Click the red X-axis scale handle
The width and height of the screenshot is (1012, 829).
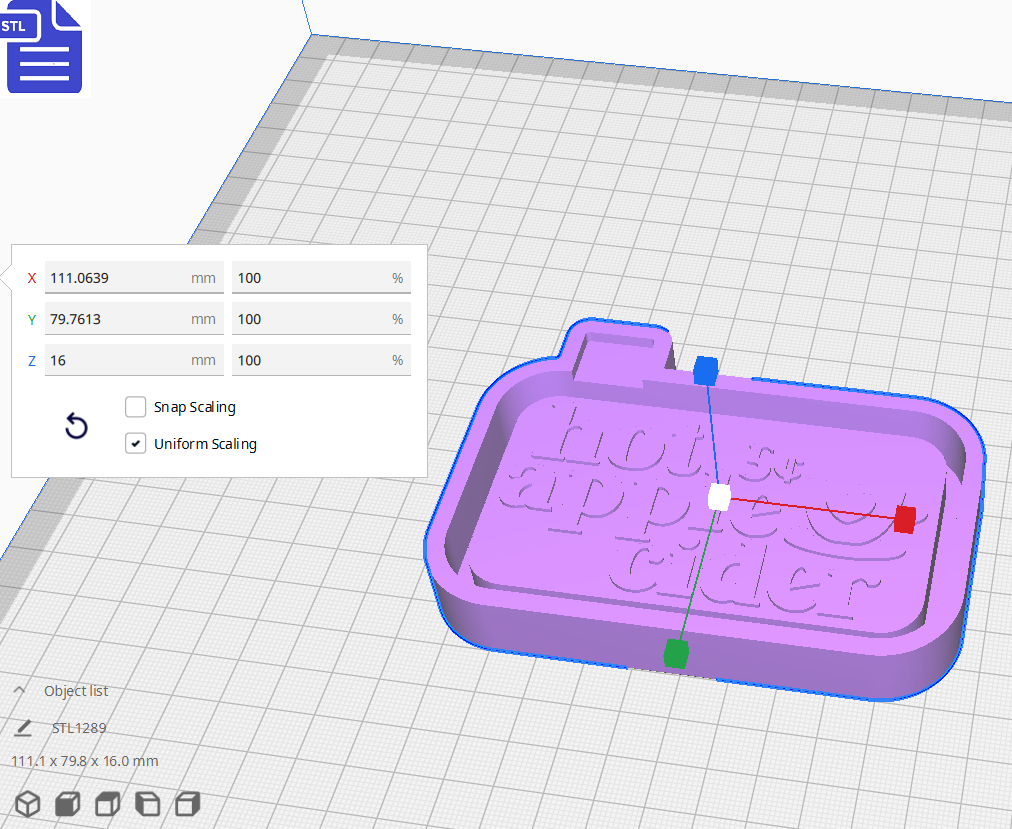click(x=905, y=520)
